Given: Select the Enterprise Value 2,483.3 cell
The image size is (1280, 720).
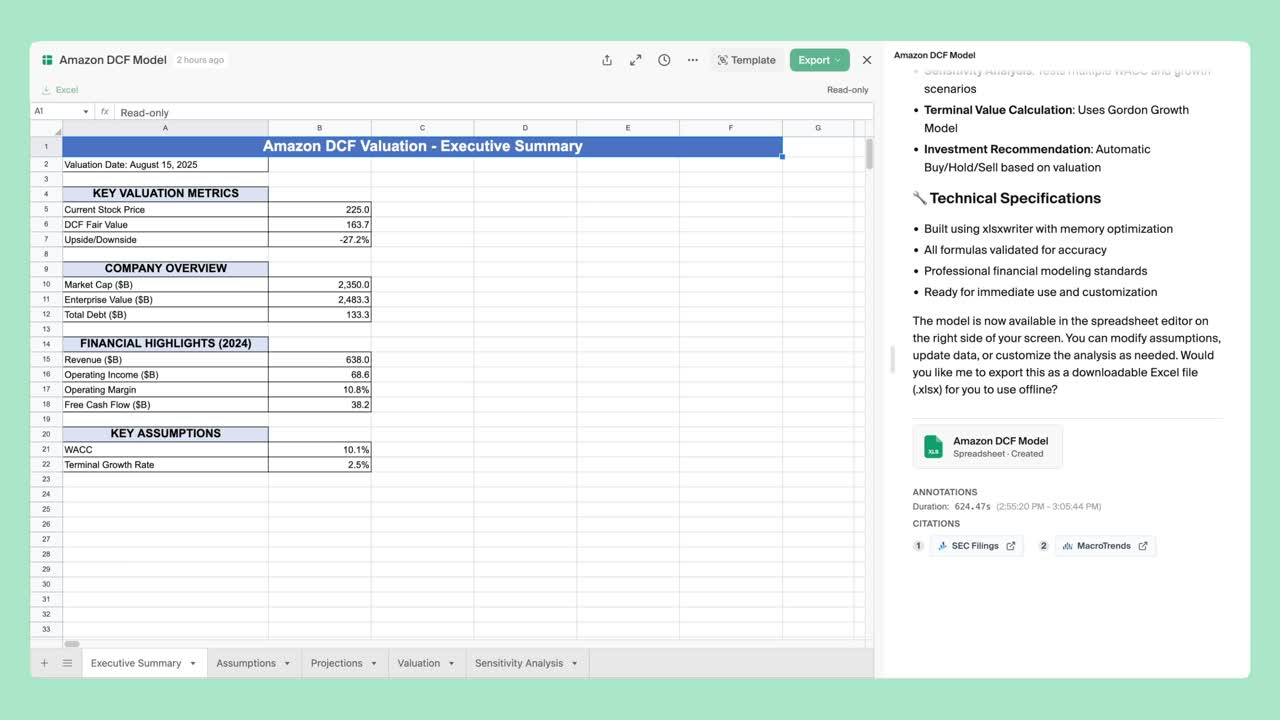Looking at the screenshot, I should [x=319, y=300].
